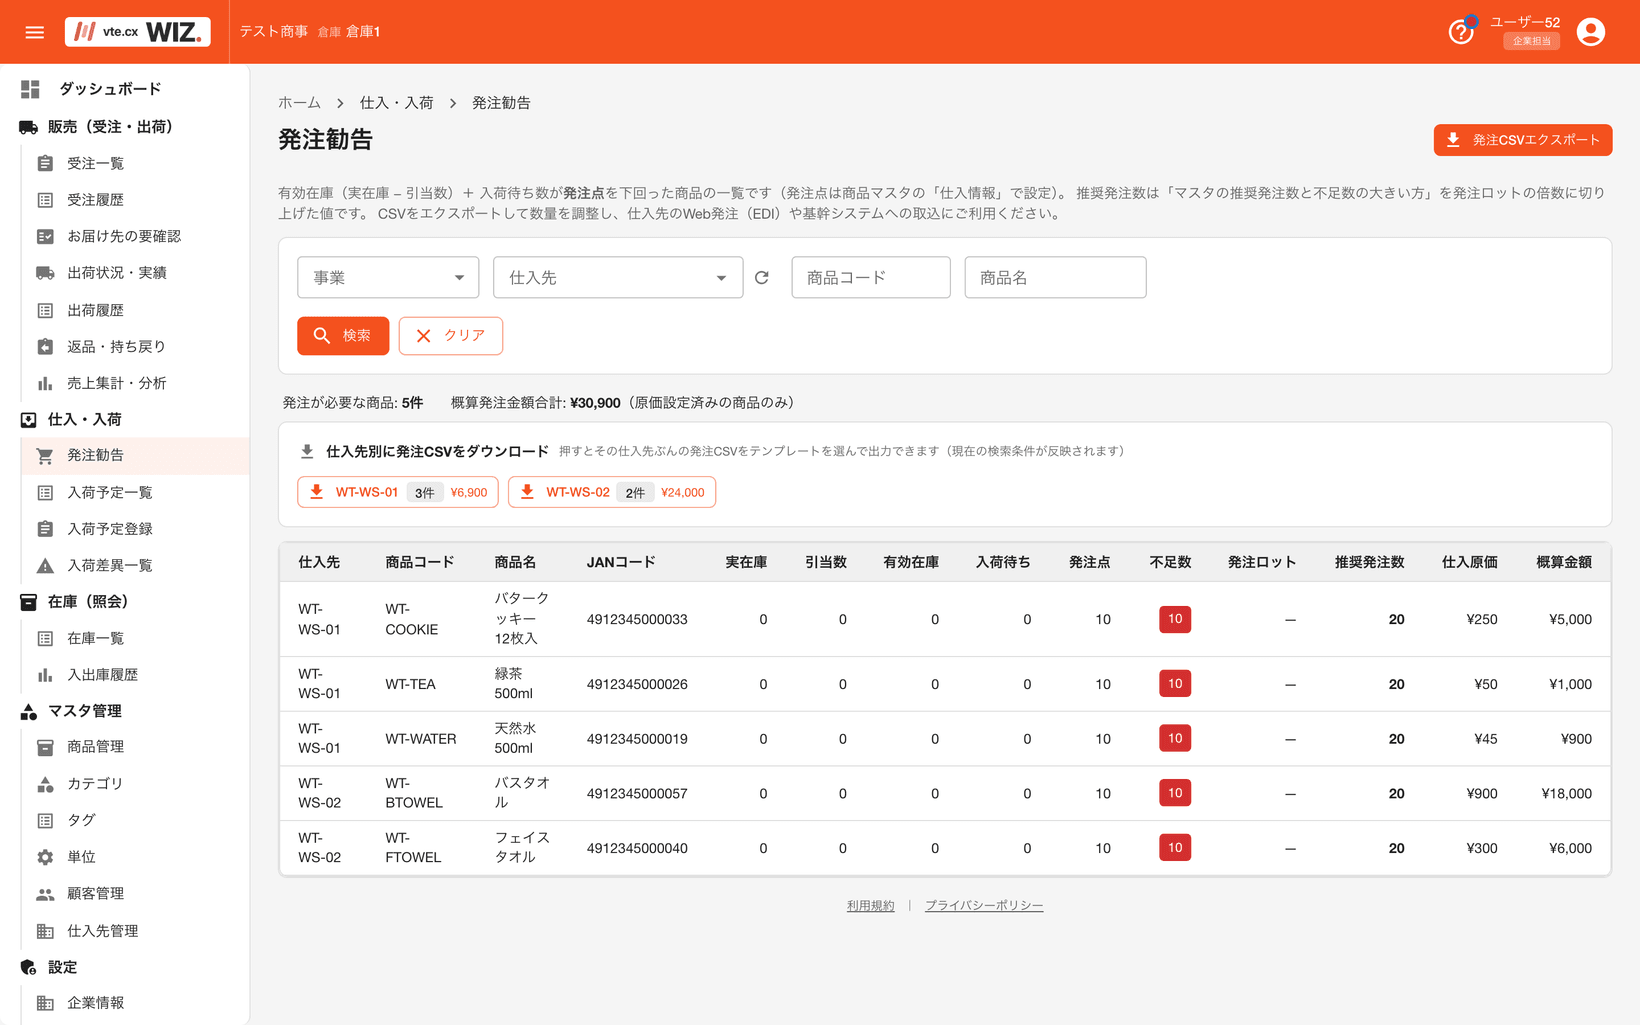Click the warning triangle icon for 入荷差異一覧
The width and height of the screenshot is (1640, 1025).
(45, 566)
